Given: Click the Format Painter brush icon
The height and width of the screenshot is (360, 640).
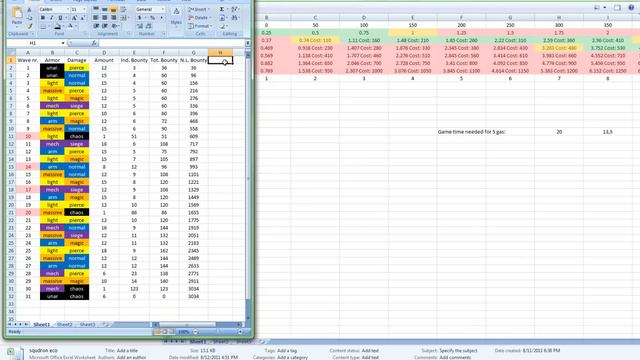Looking at the screenshot, I should tap(29, 26).
